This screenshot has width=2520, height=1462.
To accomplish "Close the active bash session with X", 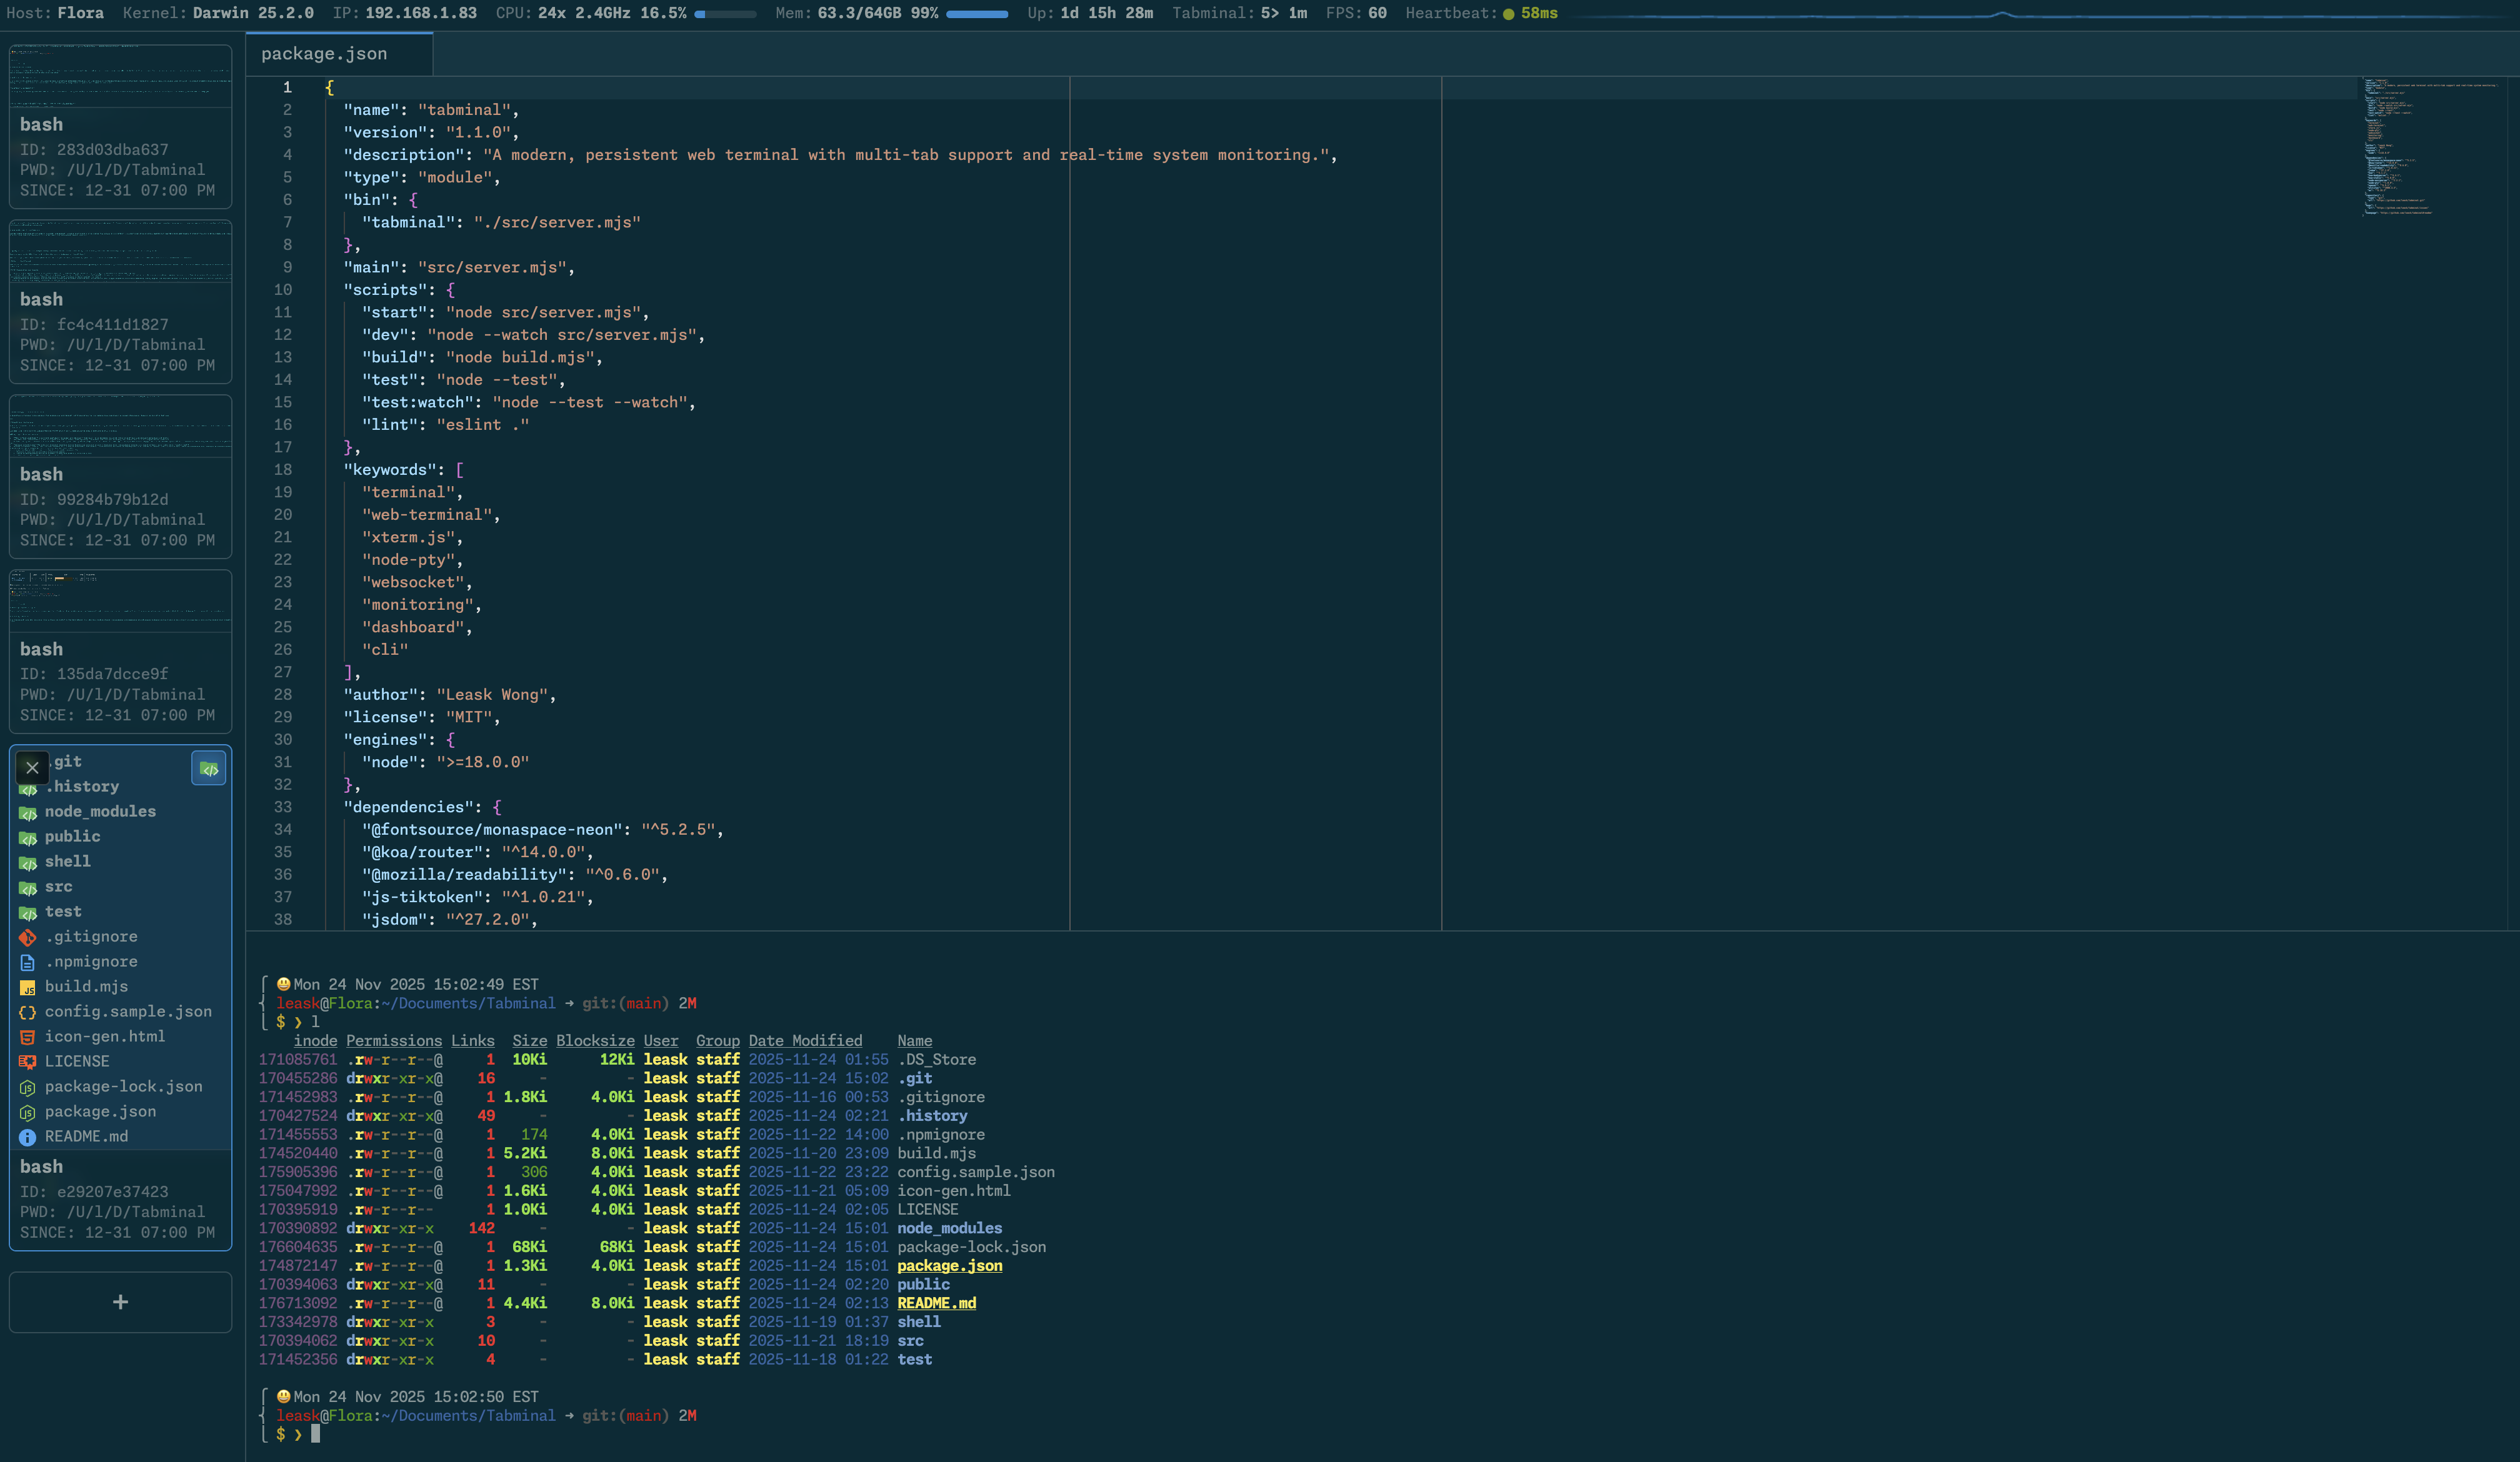I will pyautogui.click(x=32, y=767).
